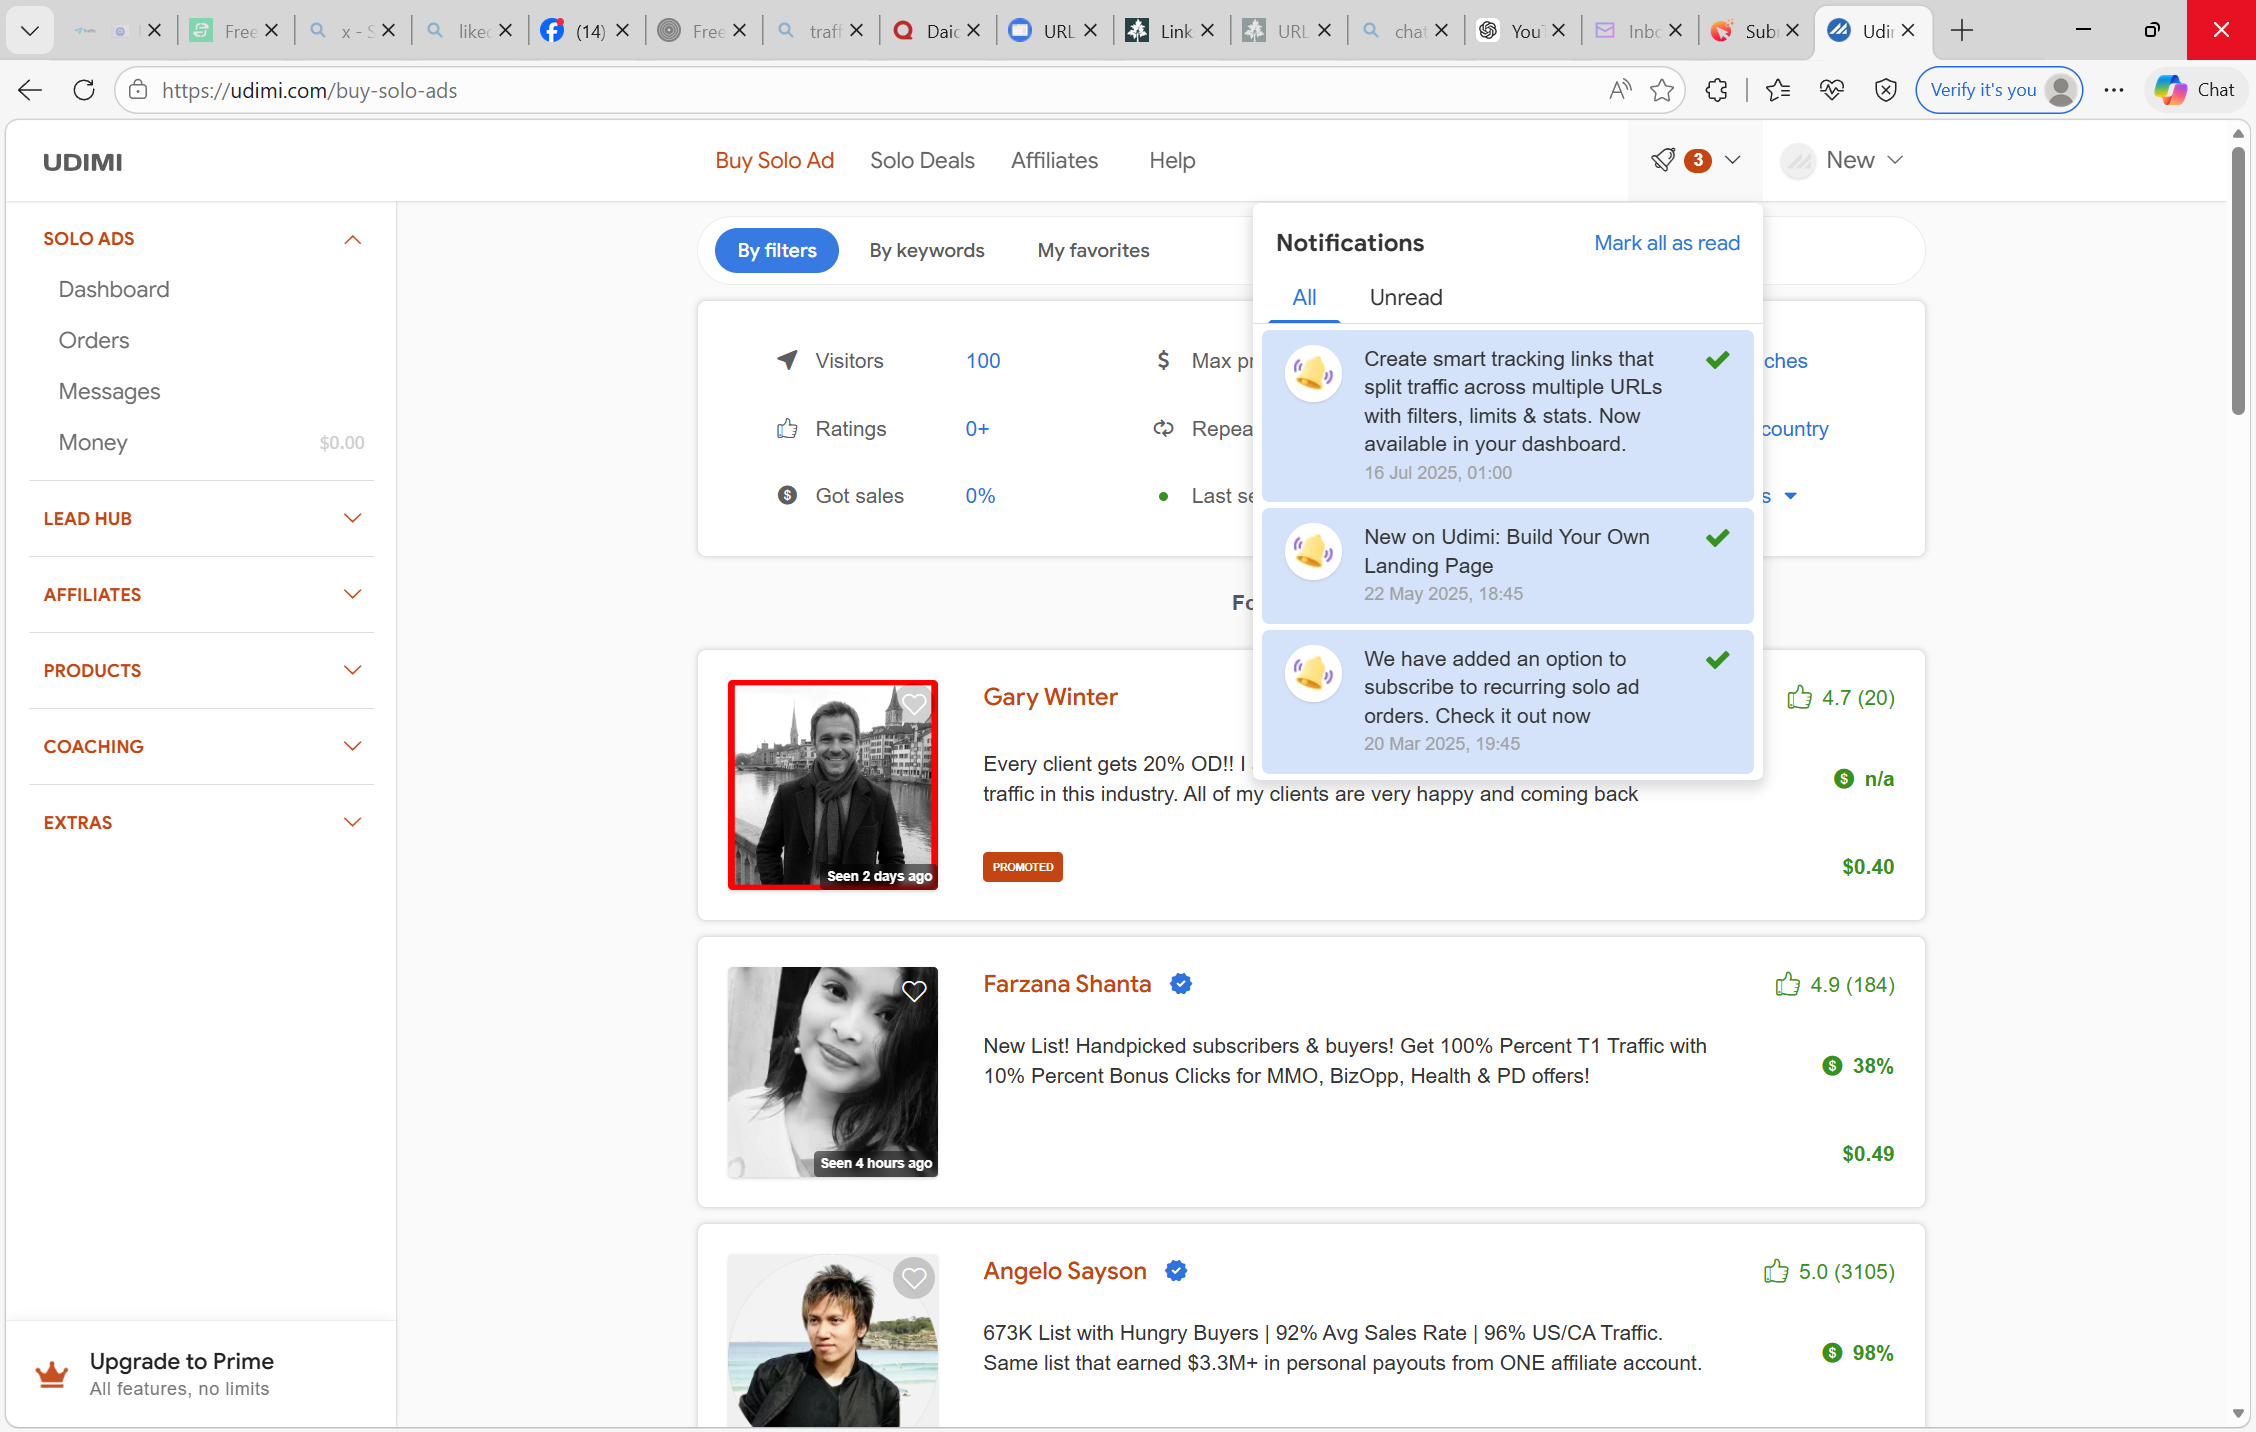Click the Copilot Chat icon in the browser toolbar

point(2170,89)
